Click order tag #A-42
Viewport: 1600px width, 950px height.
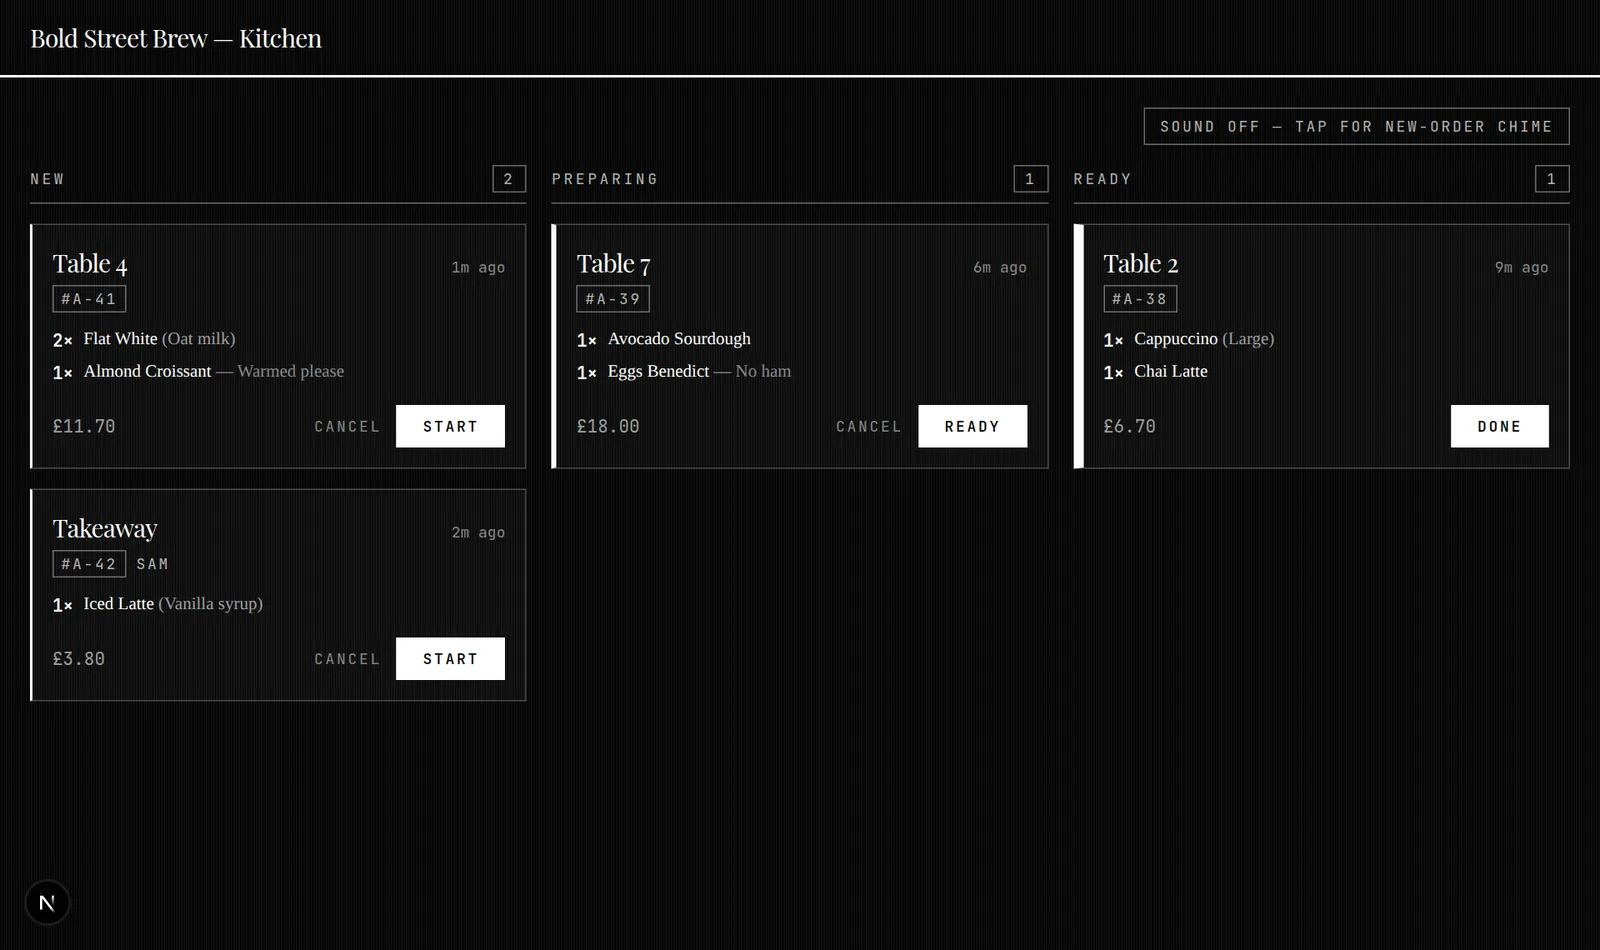click(89, 564)
